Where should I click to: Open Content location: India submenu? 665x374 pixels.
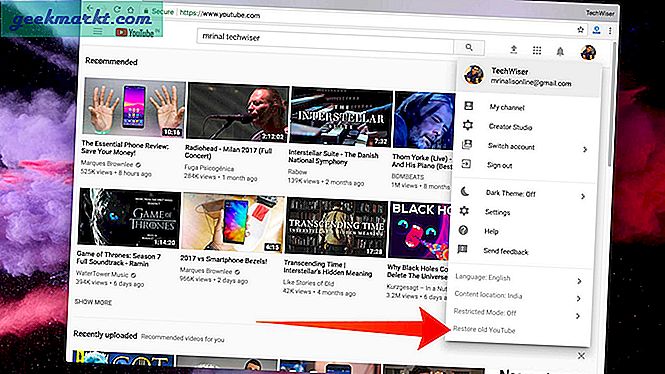[x=488, y=295]
